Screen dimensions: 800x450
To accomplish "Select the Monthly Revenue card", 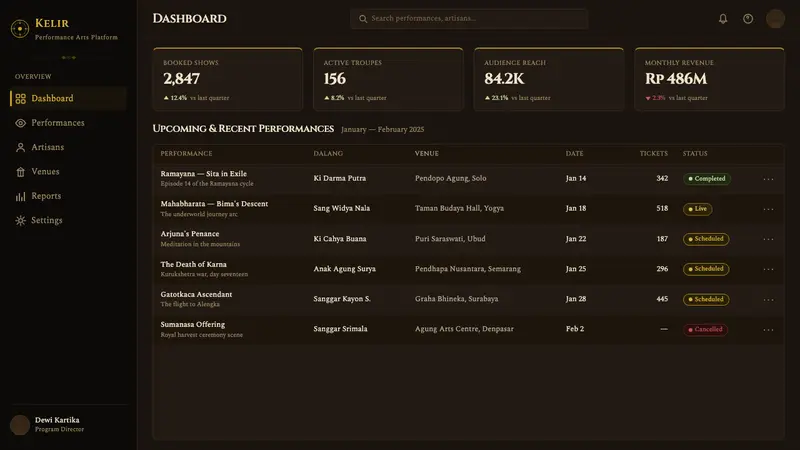I will (x=709, y=79).
